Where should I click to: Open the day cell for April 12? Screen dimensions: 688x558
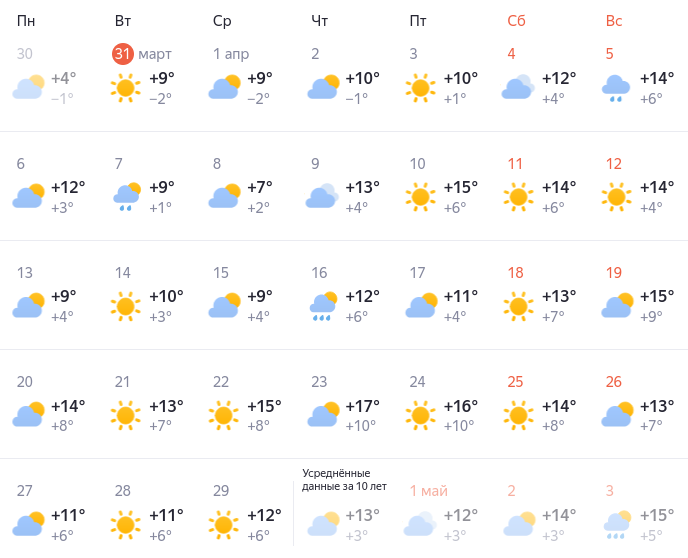tap(614, 164)
